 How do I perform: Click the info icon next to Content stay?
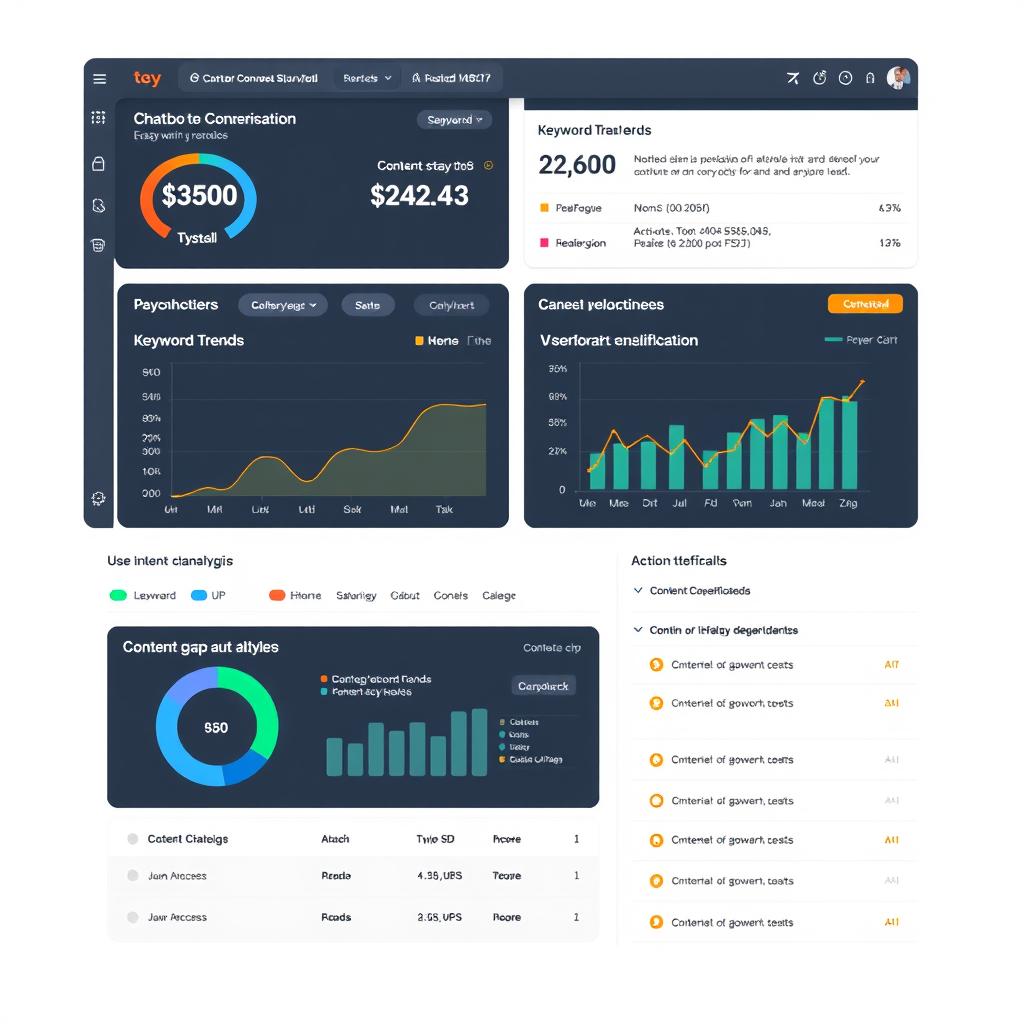pos(487,166)
